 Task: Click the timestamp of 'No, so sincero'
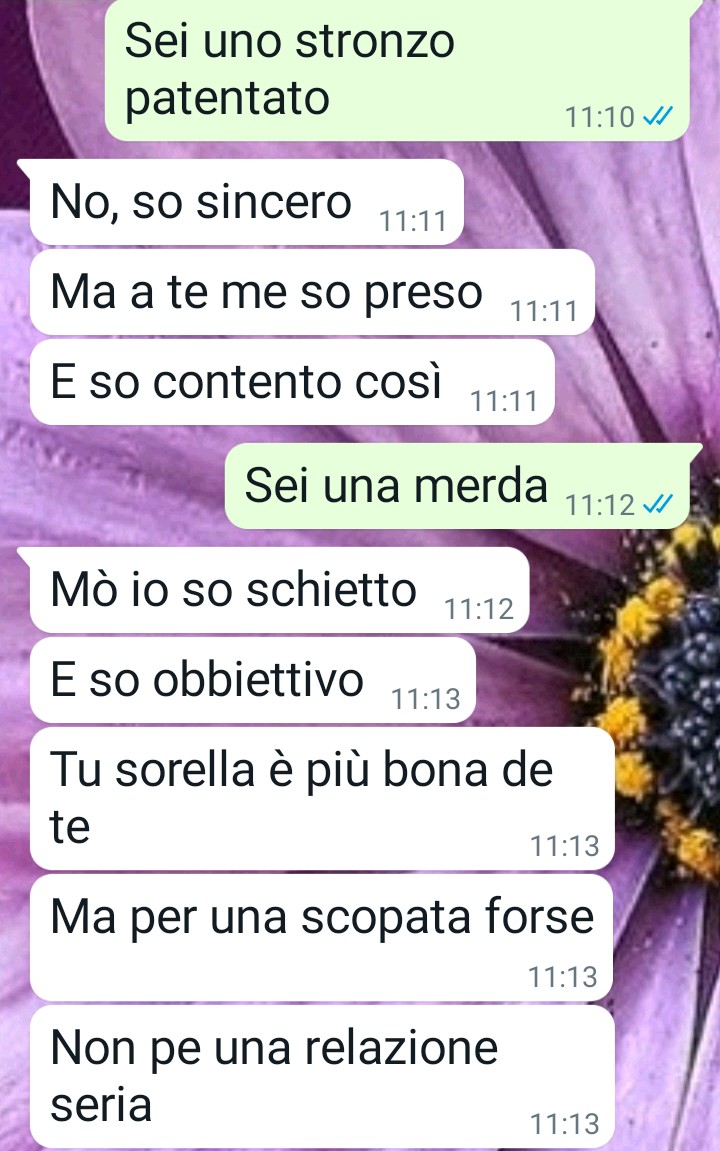(x=412, y=221)
